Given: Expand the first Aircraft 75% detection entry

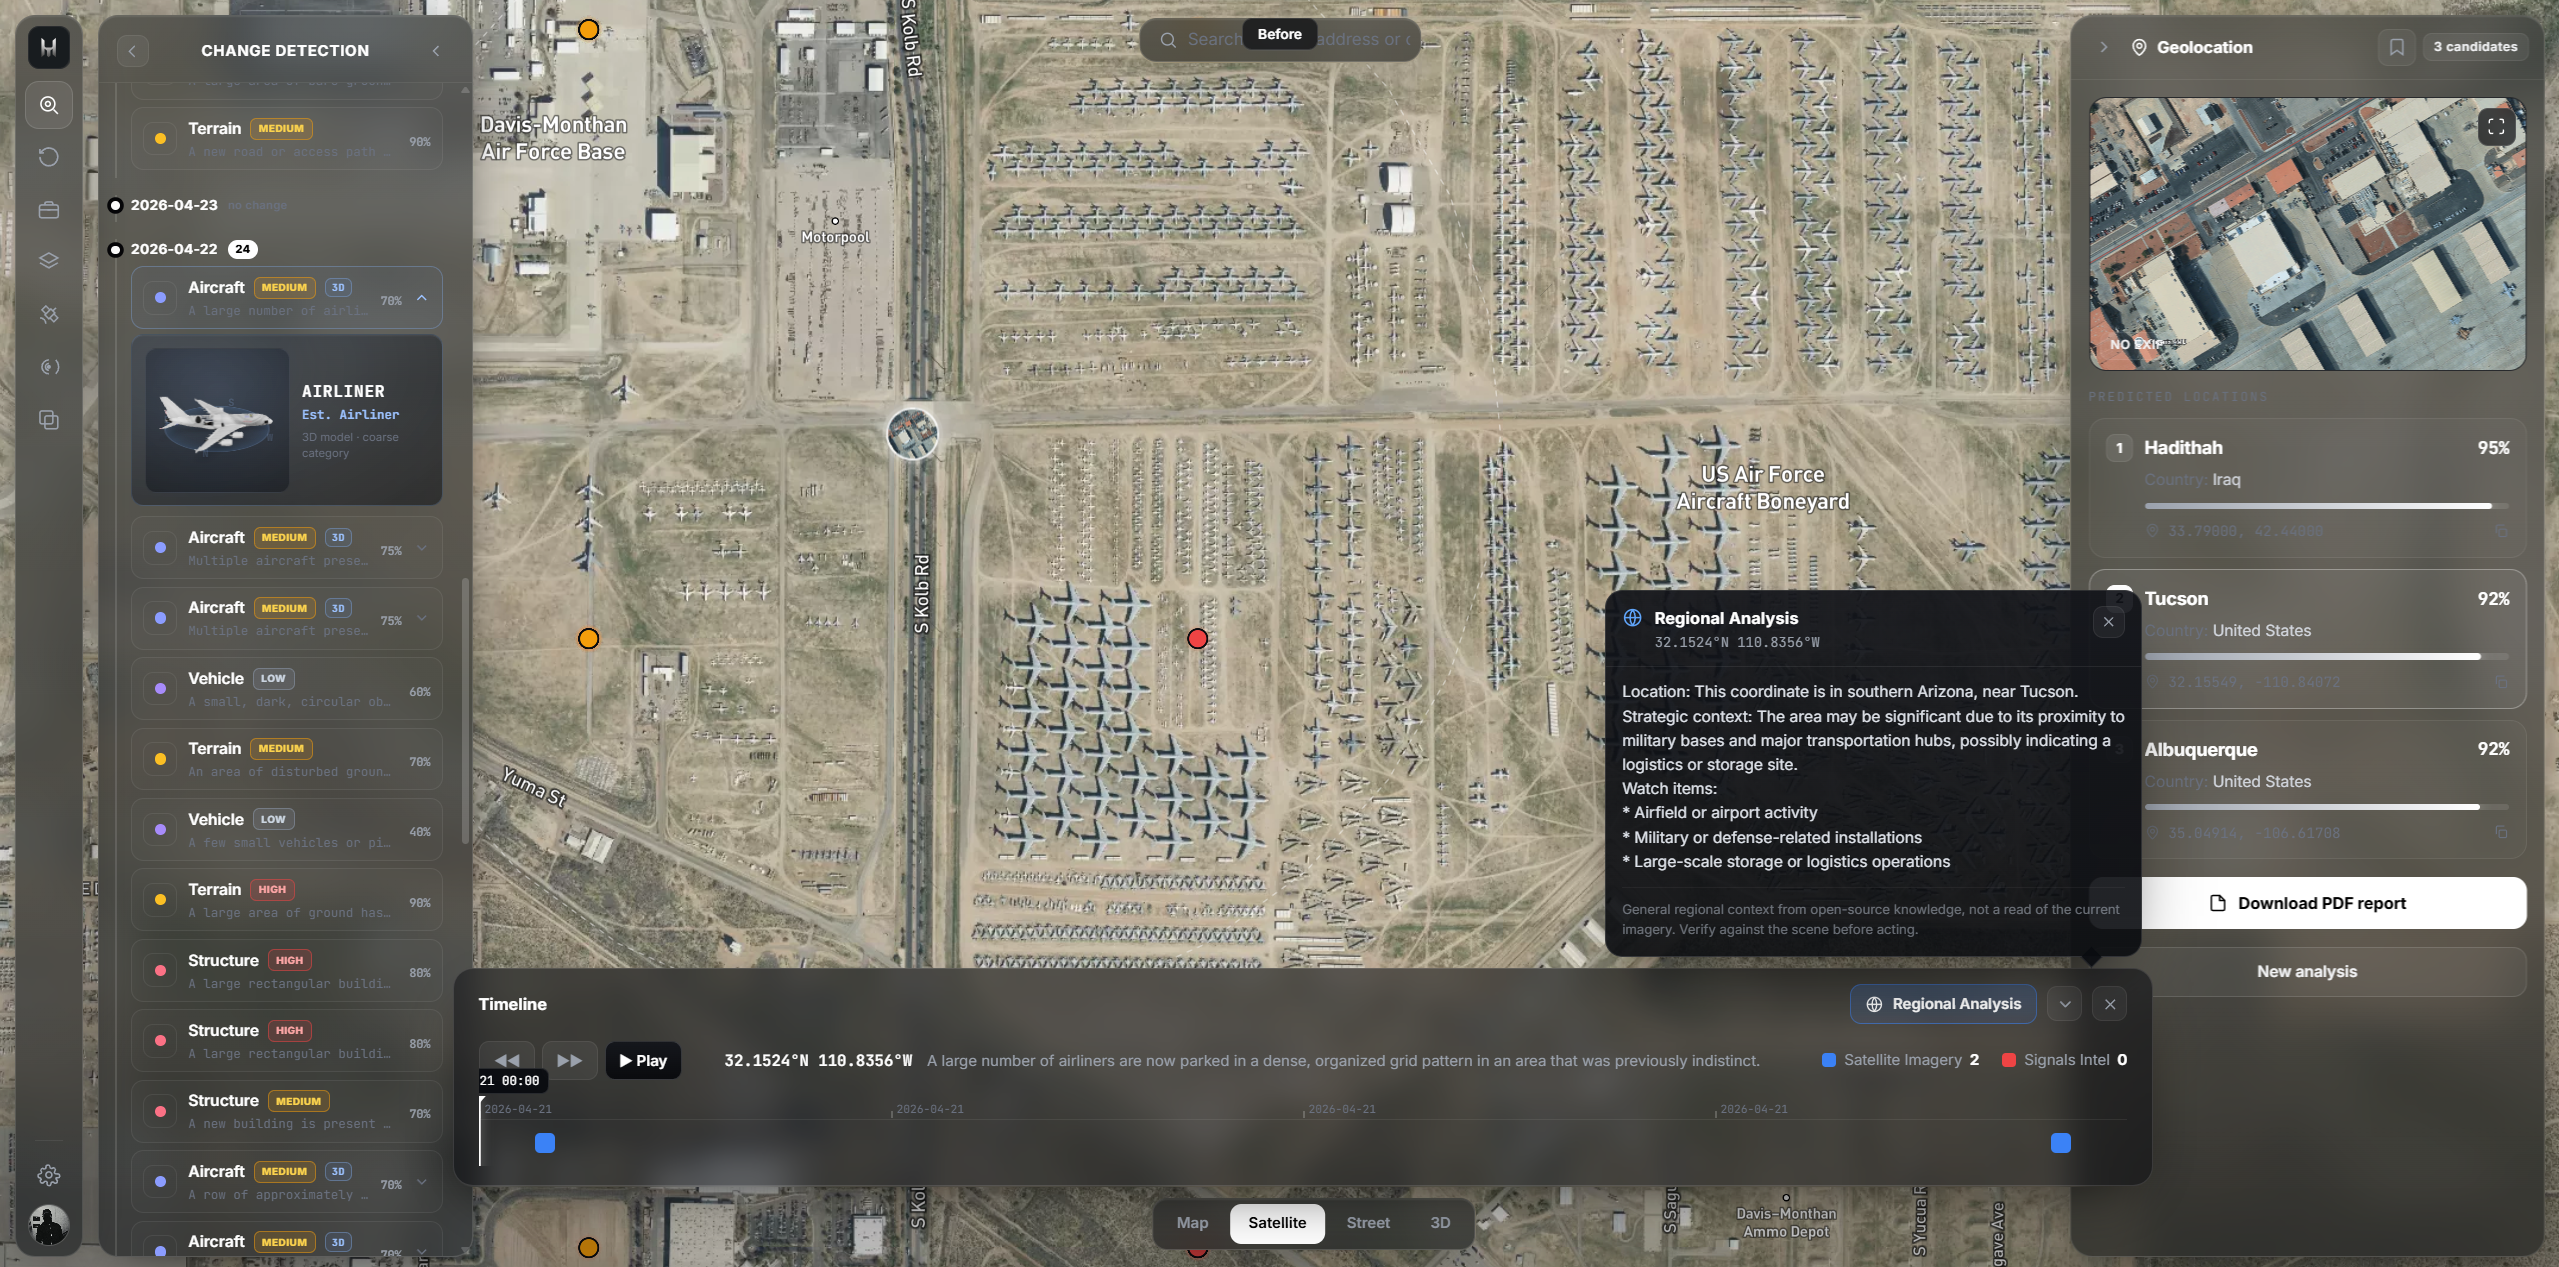Looking at the screenshot, I should pos(421,548).
